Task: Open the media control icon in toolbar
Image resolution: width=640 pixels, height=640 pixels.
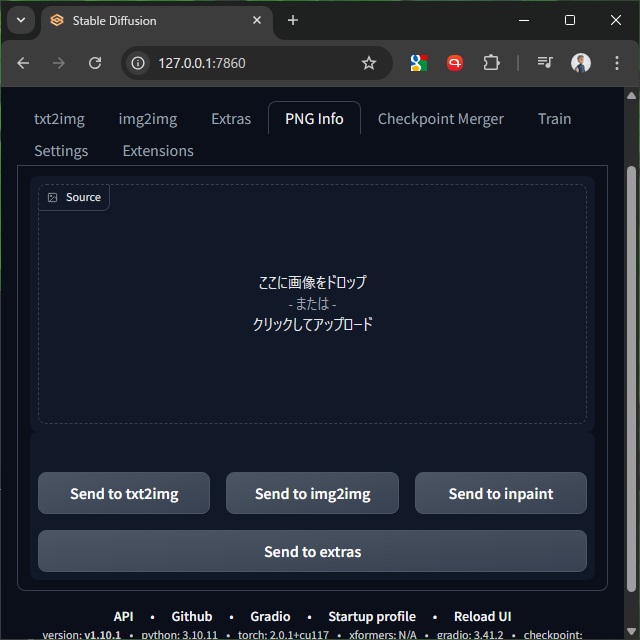Action: coord(545,63)
